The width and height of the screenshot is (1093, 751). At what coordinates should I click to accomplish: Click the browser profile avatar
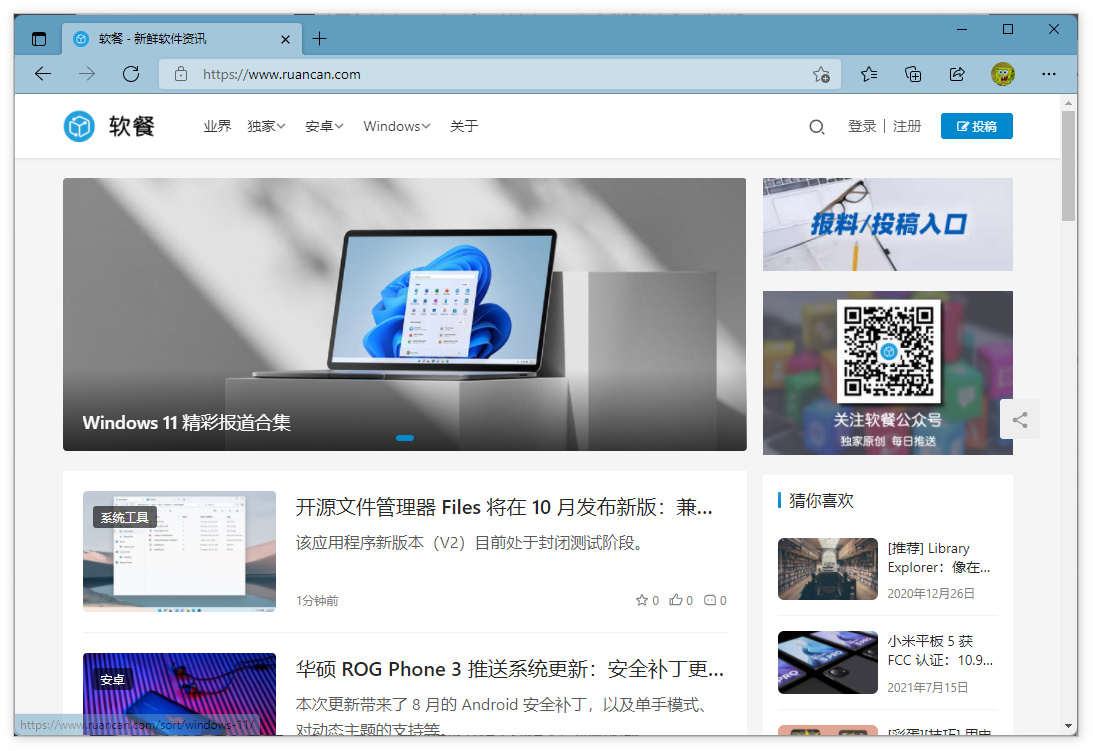tap(1002, 73)
